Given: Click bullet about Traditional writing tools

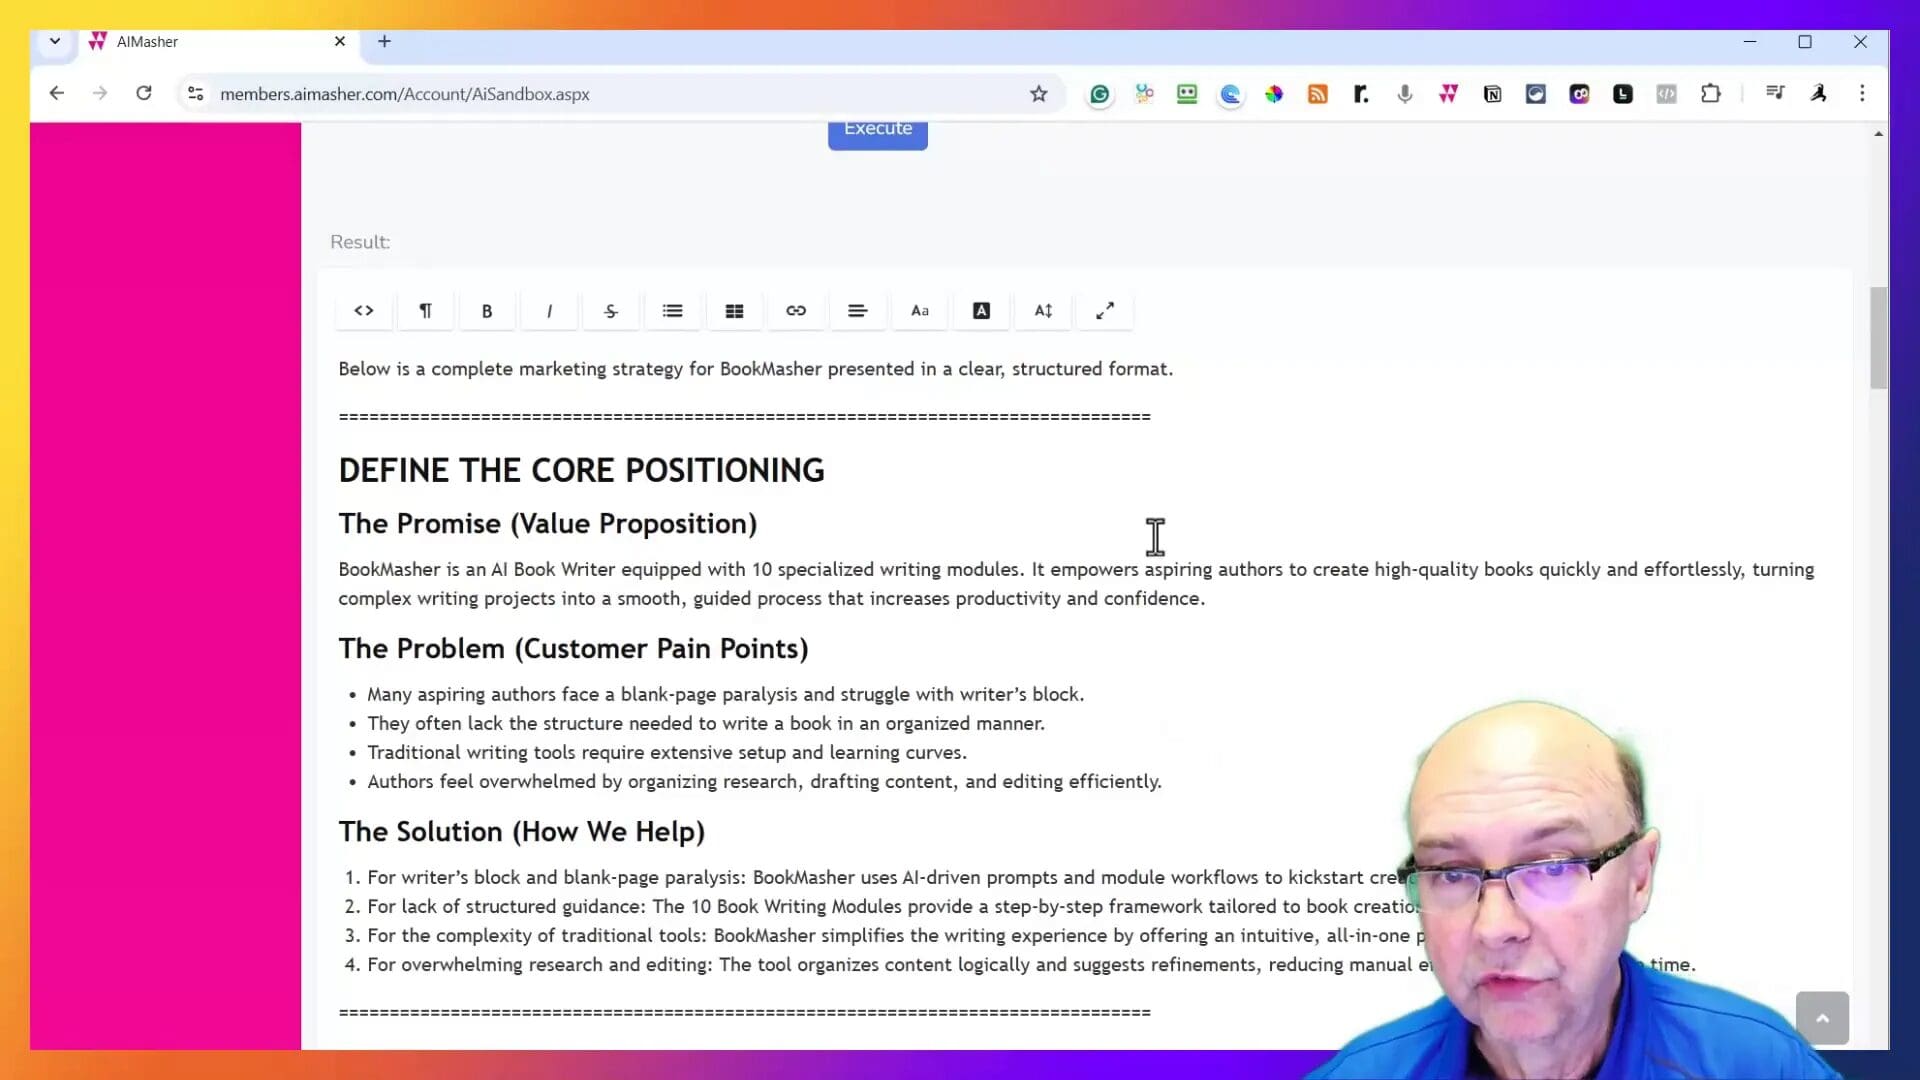Looking at the screenshot, I should [667, 752].
